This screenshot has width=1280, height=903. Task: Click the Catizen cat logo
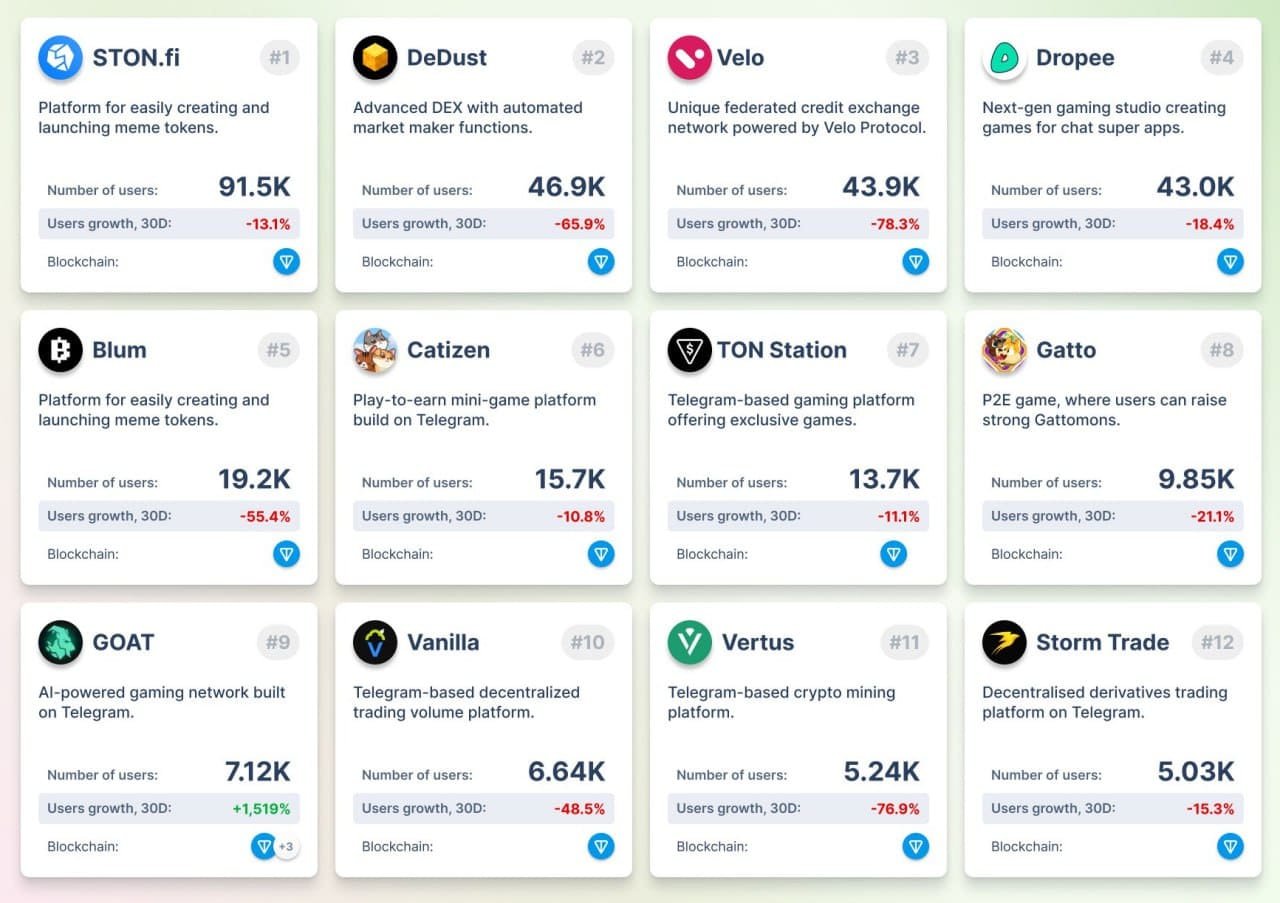(375, 350)
